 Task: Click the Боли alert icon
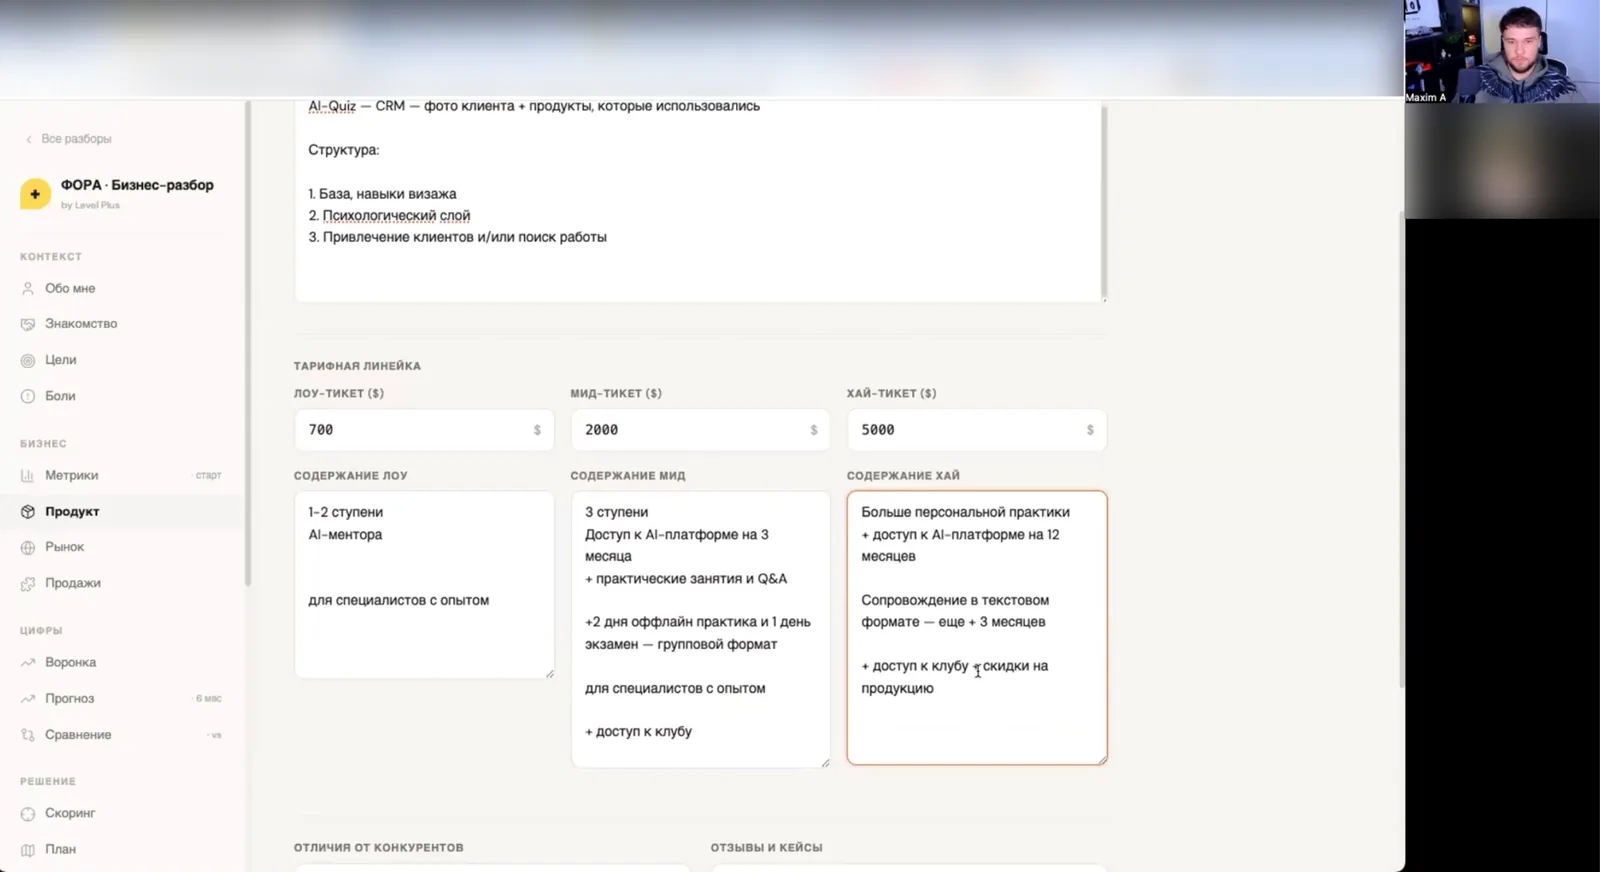(28, 396)
